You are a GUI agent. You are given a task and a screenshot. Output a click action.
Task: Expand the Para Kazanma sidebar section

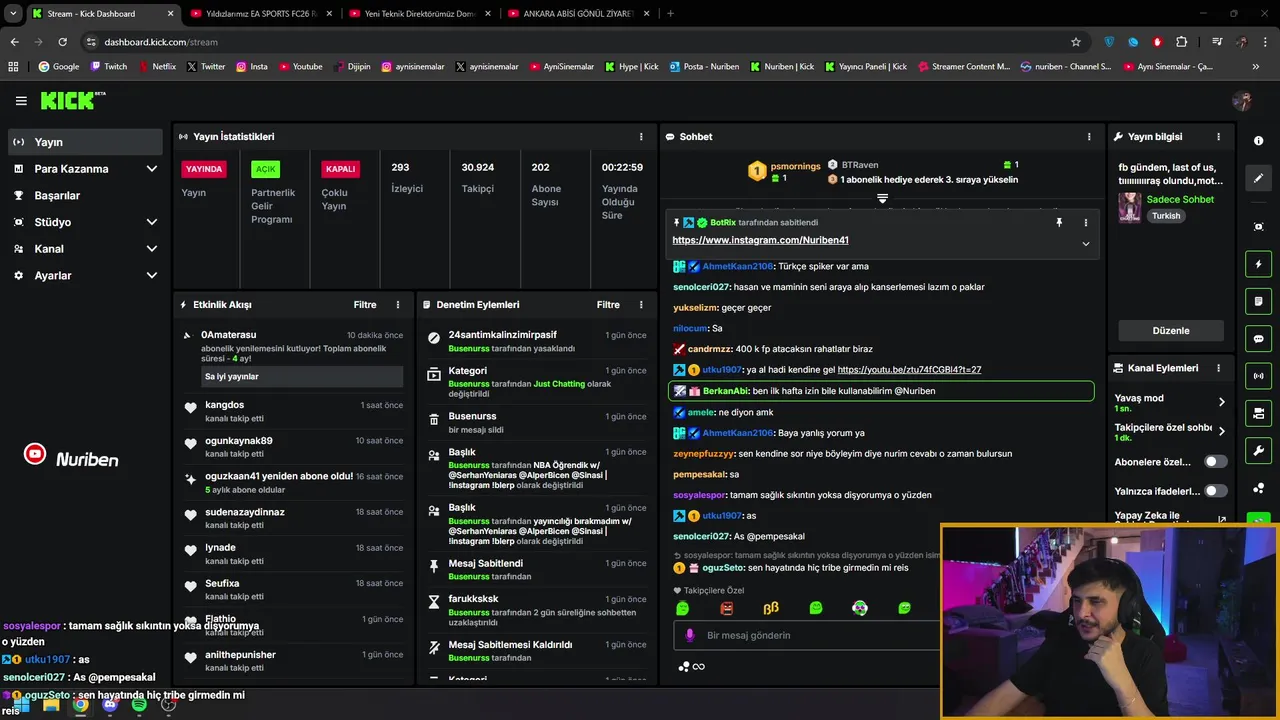coord(152,169)
